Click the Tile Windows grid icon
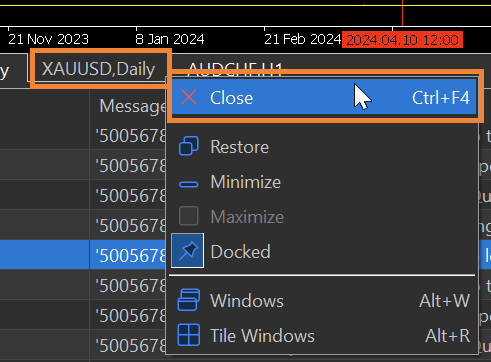 189,335
